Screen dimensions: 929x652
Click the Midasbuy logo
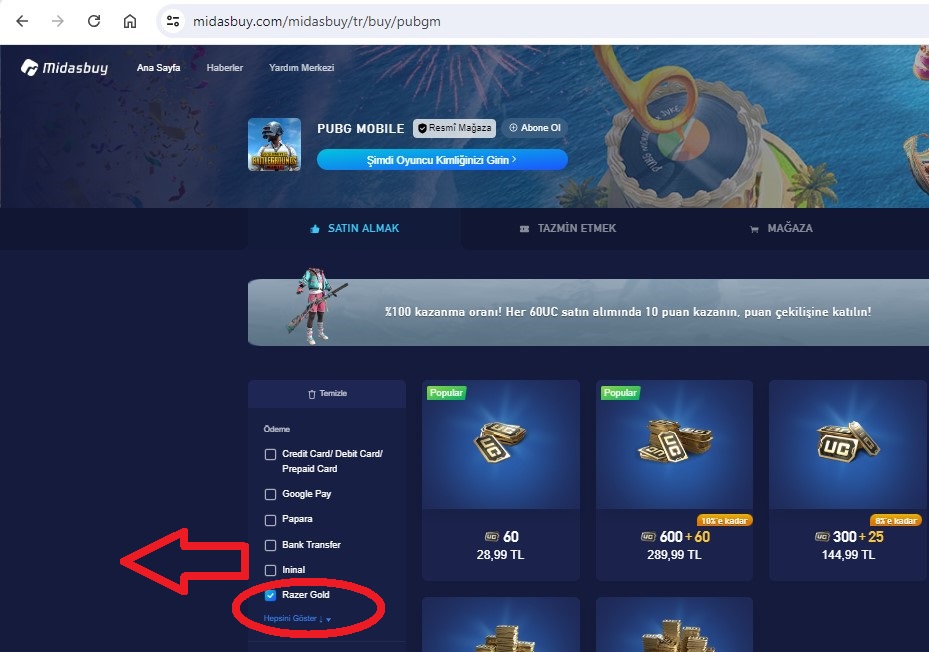coord(65,68)
